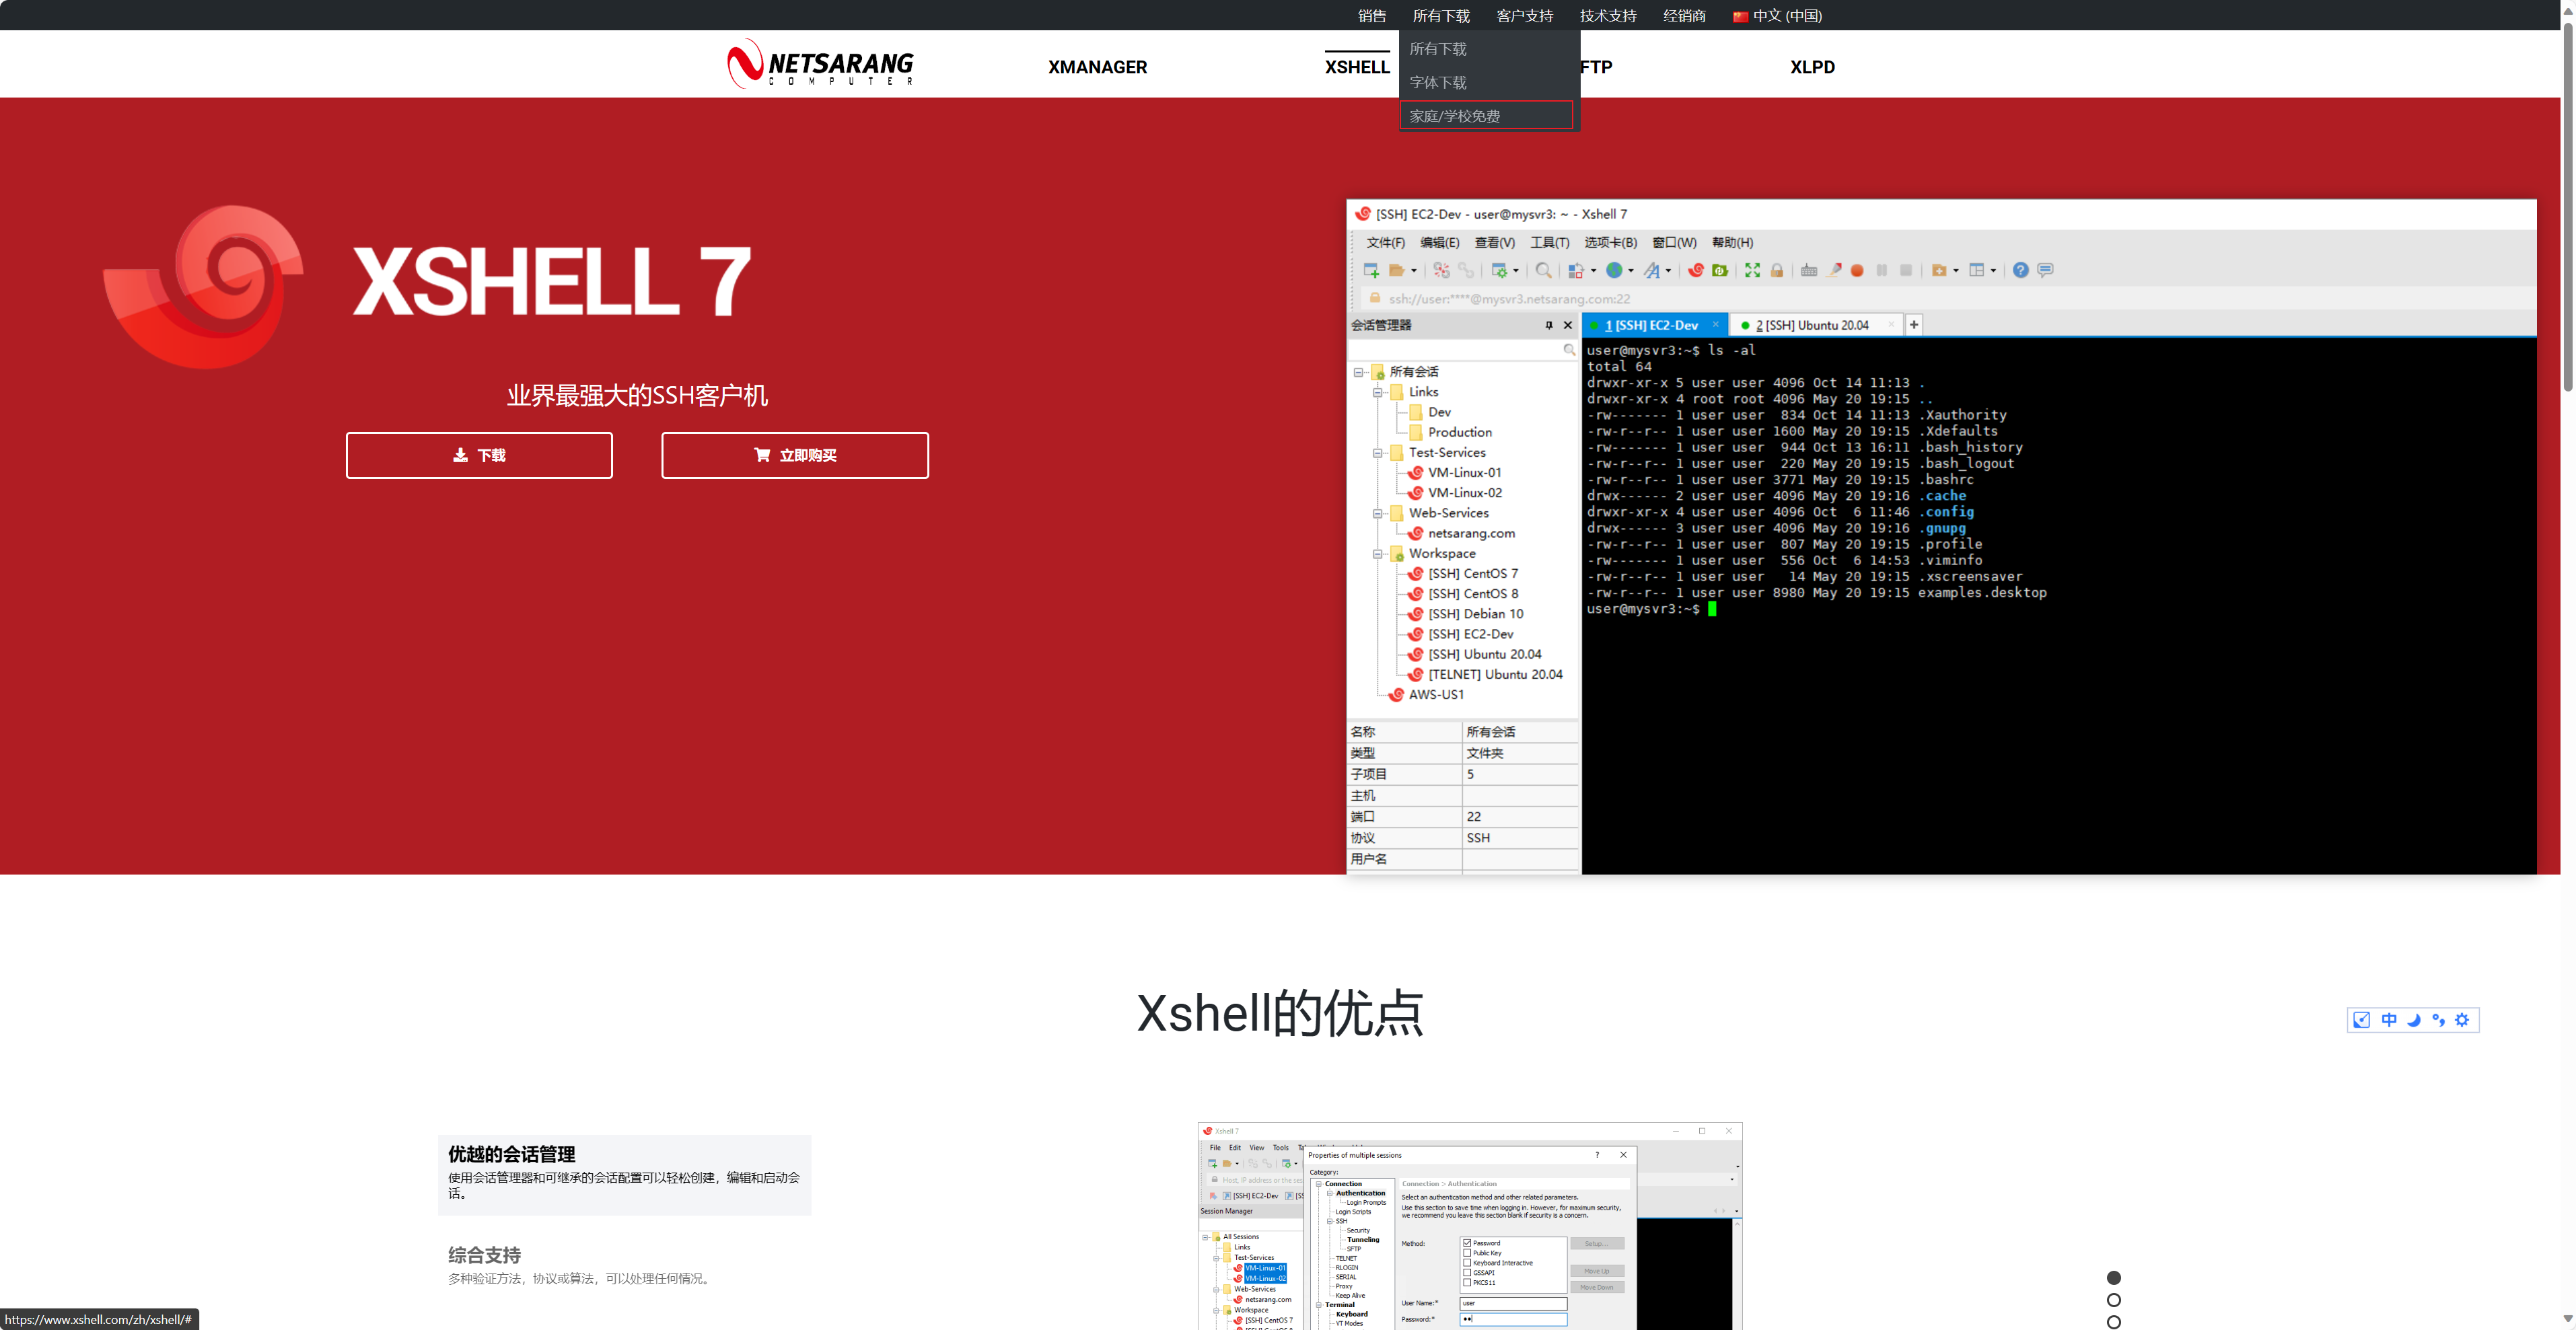
Task: Click the highlighter pen toolbar icon
Action: (x=1833, y=270)
